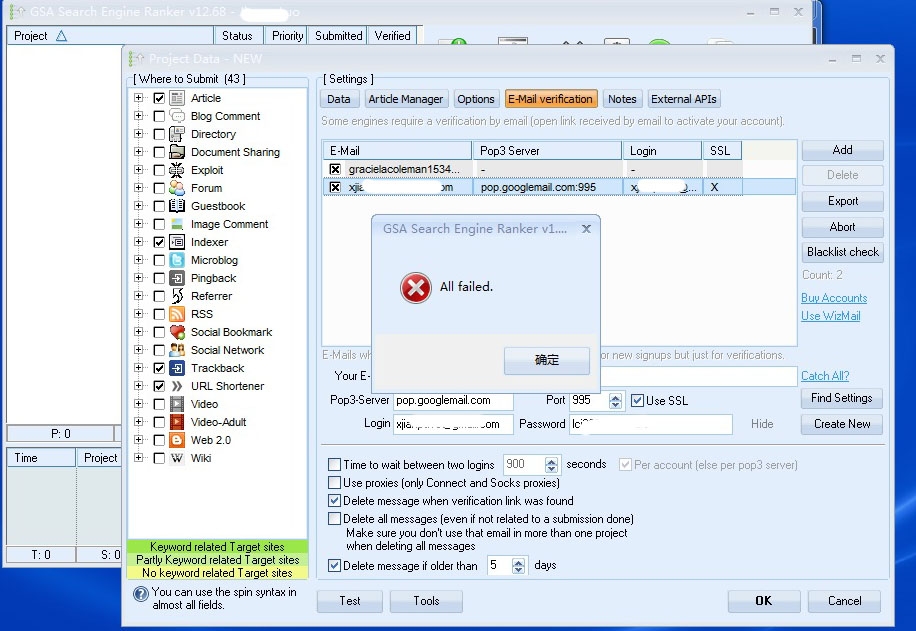
Task: Click the Find Settings button
Action: tap(841, 398)
